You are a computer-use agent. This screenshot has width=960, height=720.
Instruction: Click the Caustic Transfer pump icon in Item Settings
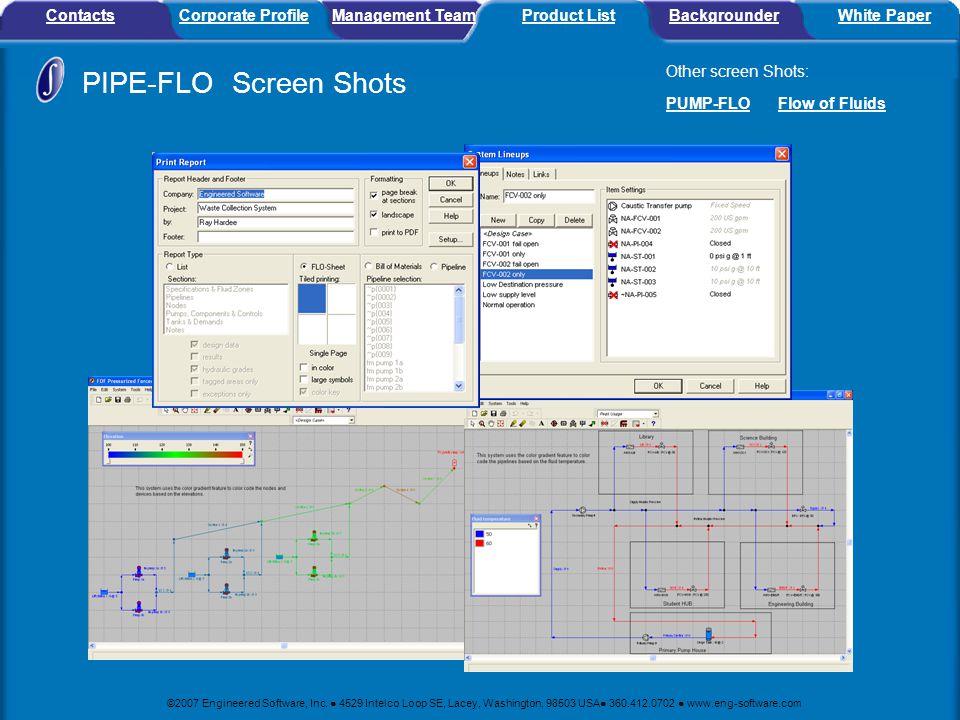pos(612,206)
